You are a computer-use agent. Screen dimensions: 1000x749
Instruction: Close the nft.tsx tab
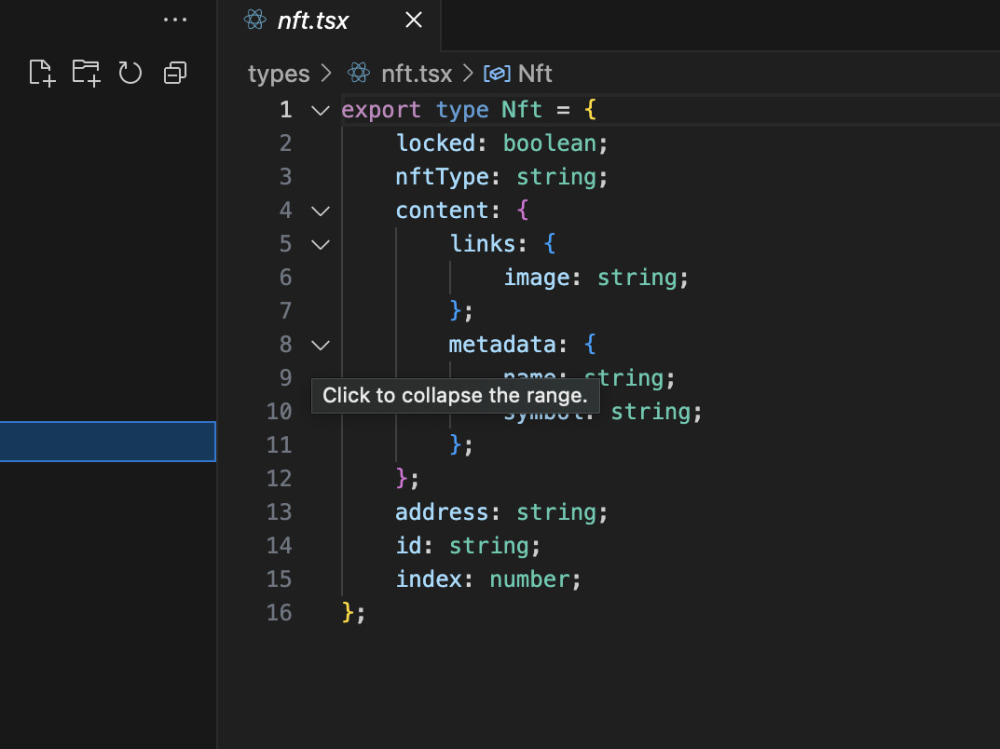(x=413, y=20)
